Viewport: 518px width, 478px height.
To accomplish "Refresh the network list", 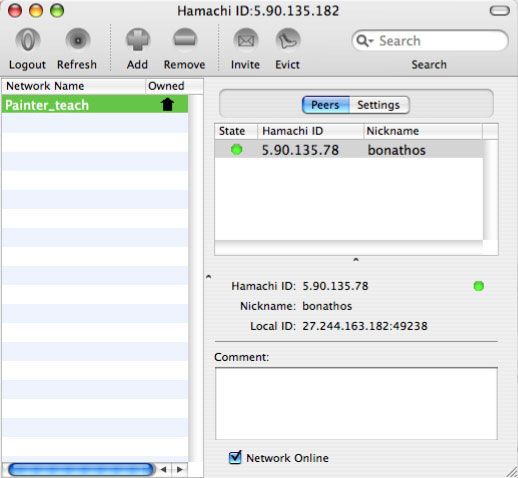I will click(x=78, y=41).
